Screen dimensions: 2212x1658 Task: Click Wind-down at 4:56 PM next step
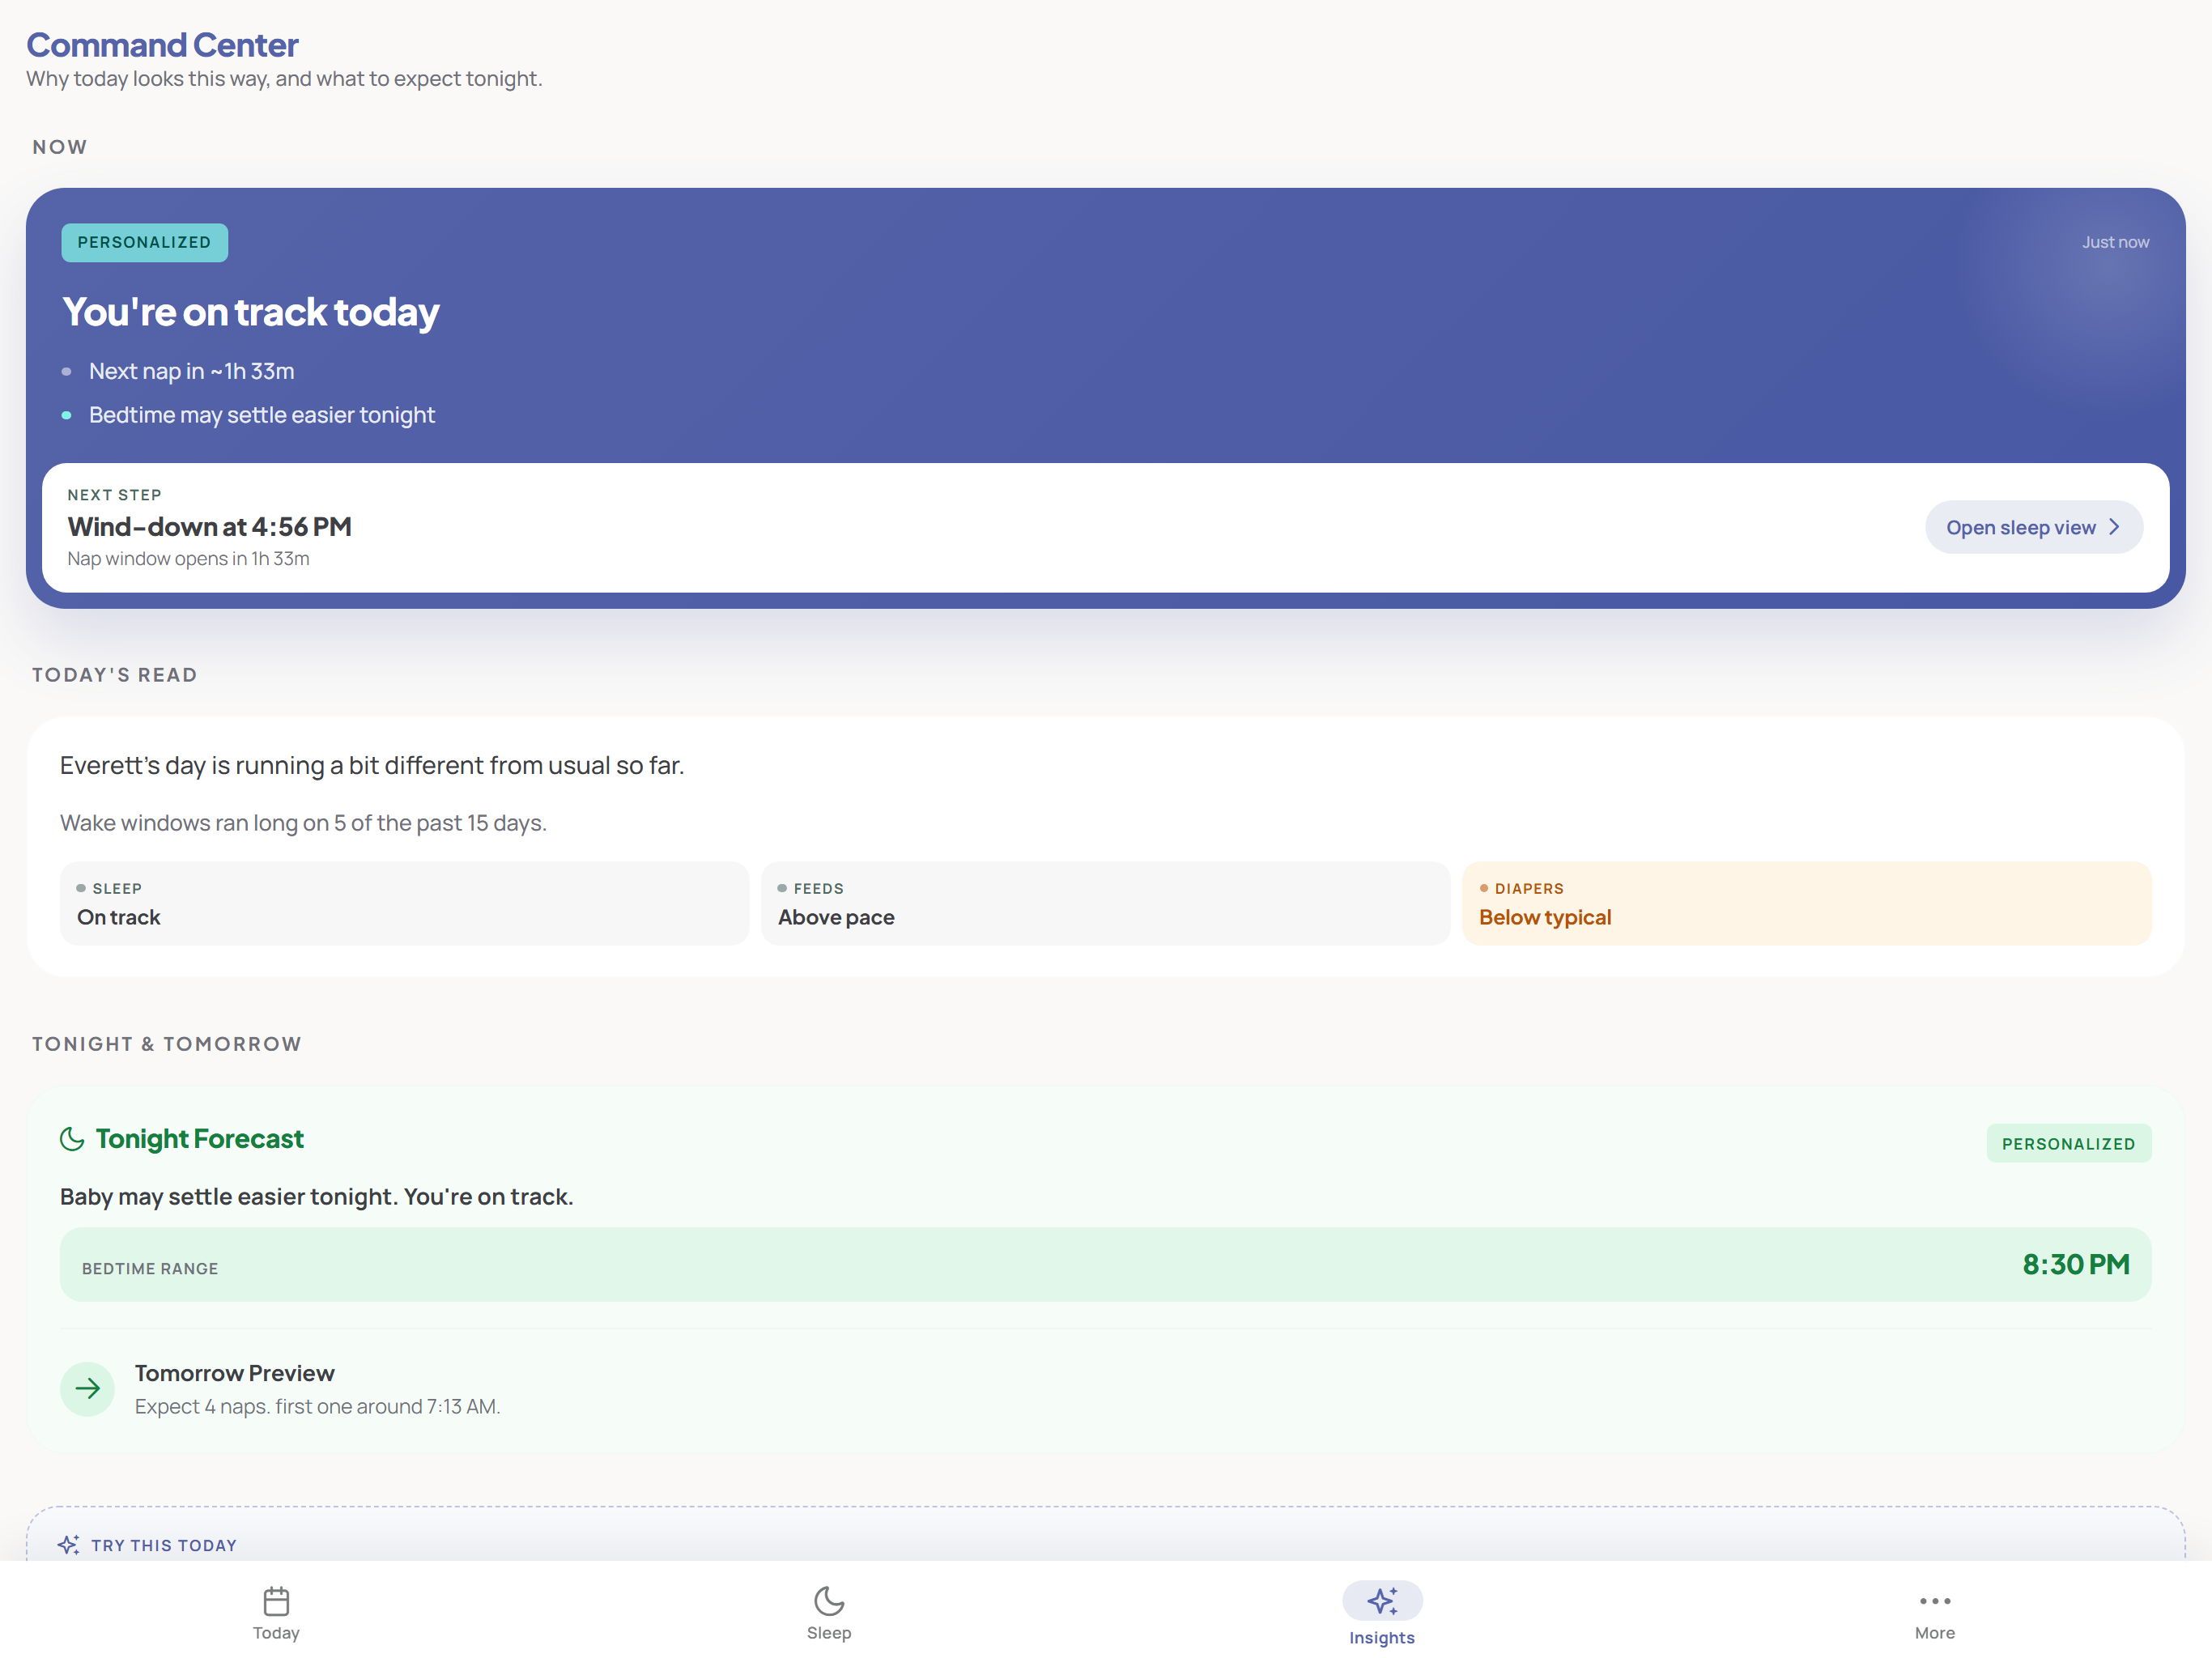[209, 527]
